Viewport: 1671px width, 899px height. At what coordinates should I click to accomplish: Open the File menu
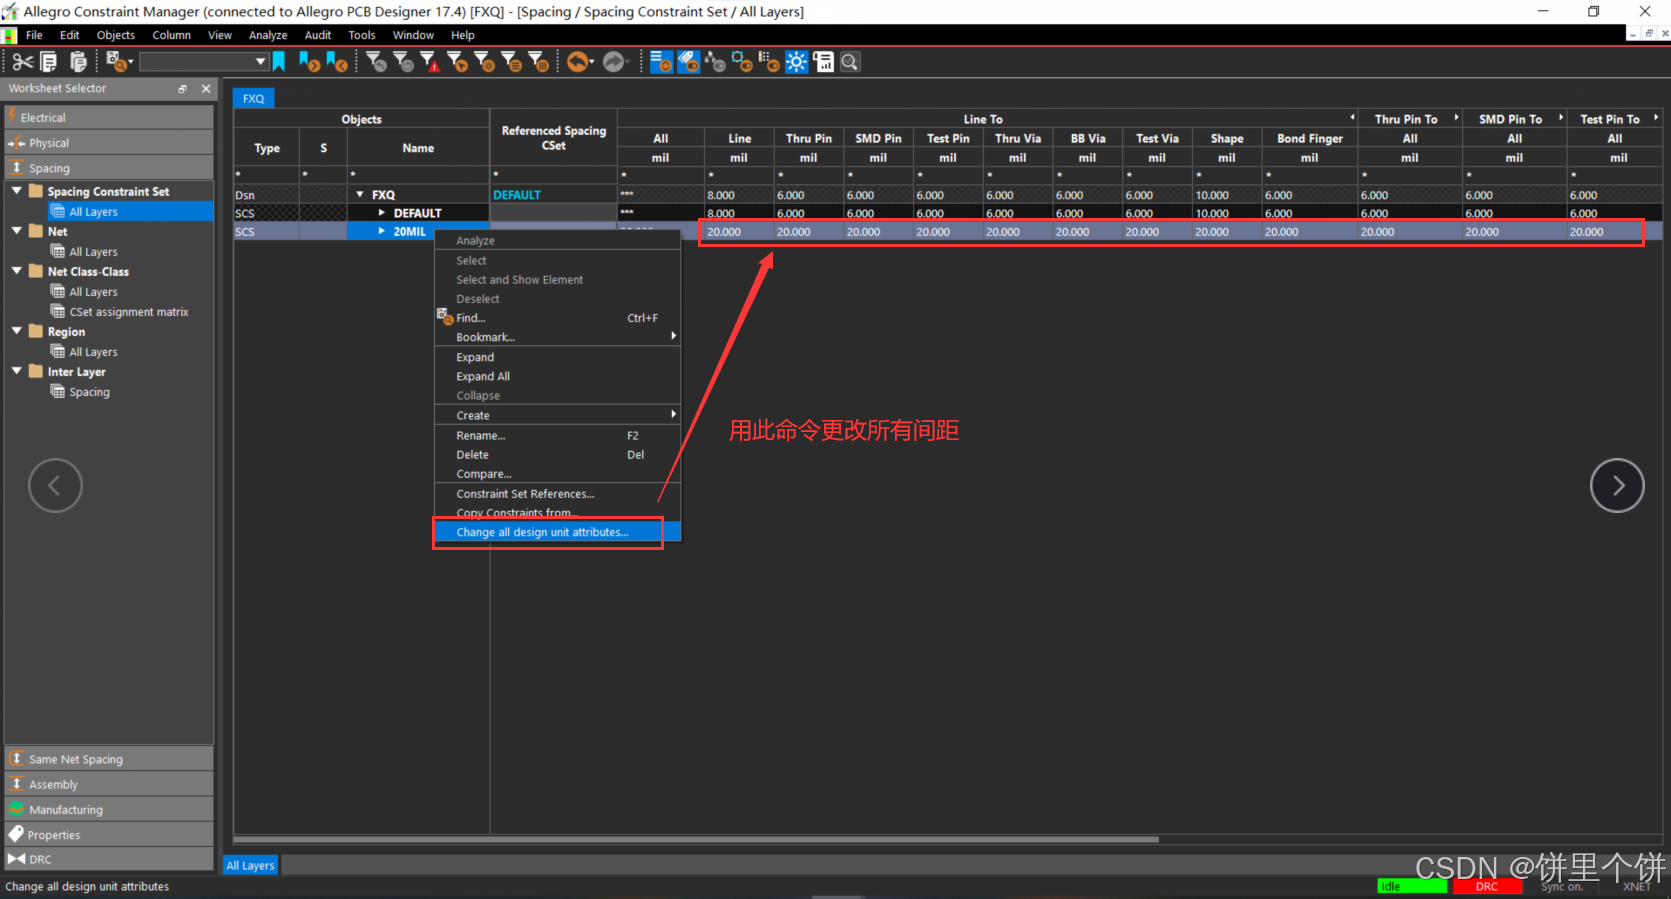click(x=34, y=35)
